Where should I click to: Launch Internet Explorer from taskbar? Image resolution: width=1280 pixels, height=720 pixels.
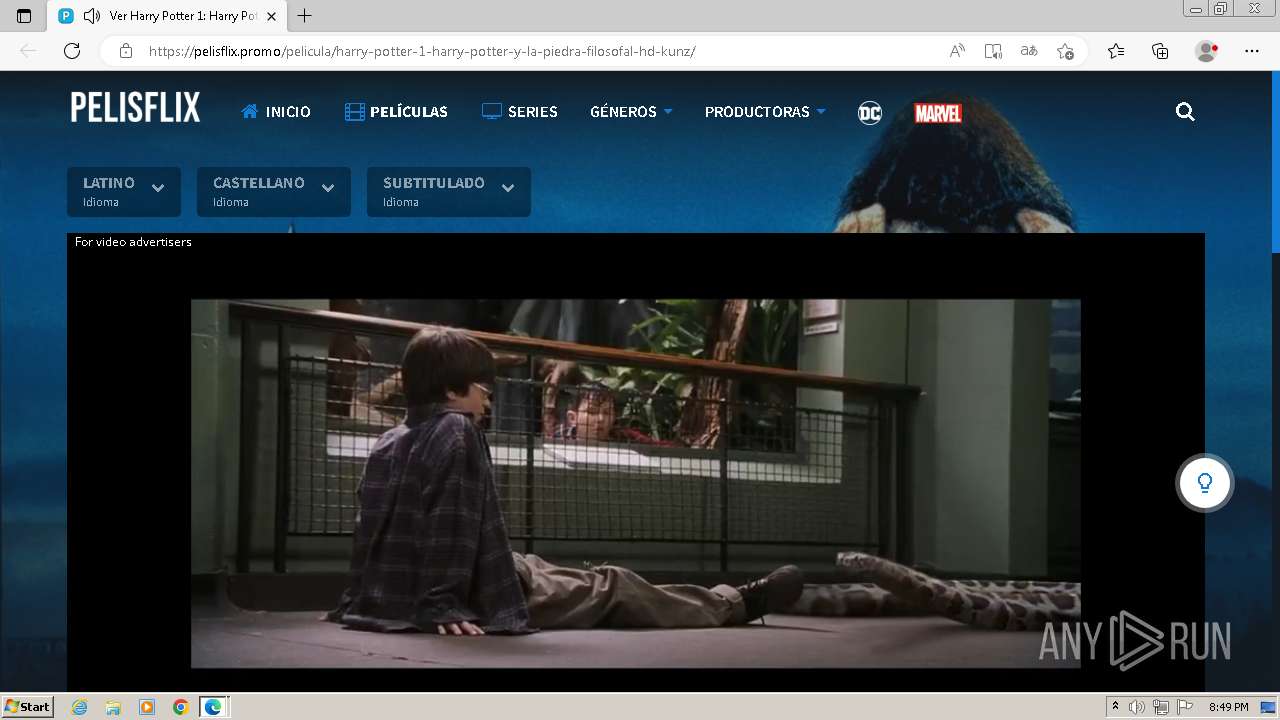coord(80,707)
